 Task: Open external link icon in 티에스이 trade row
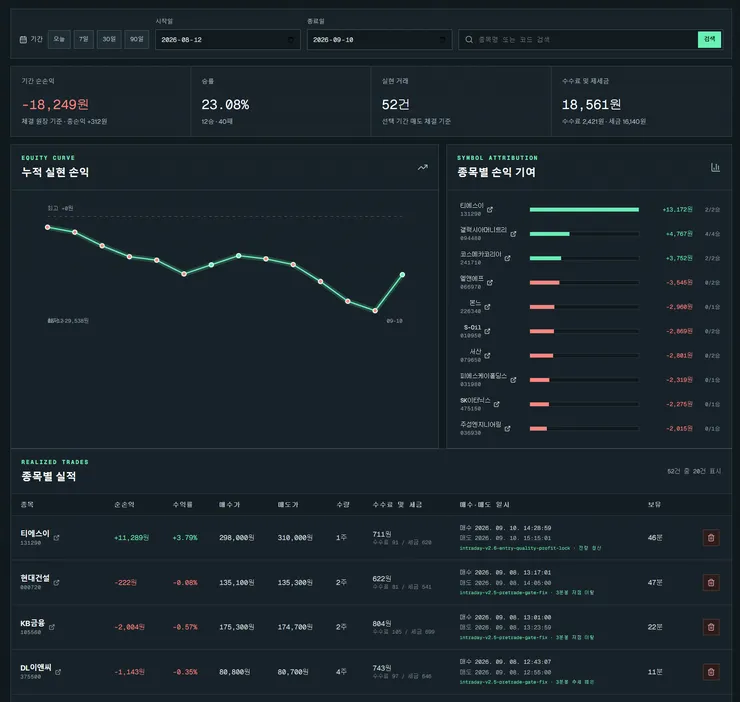pyautogui.click(x=56, y=538)
